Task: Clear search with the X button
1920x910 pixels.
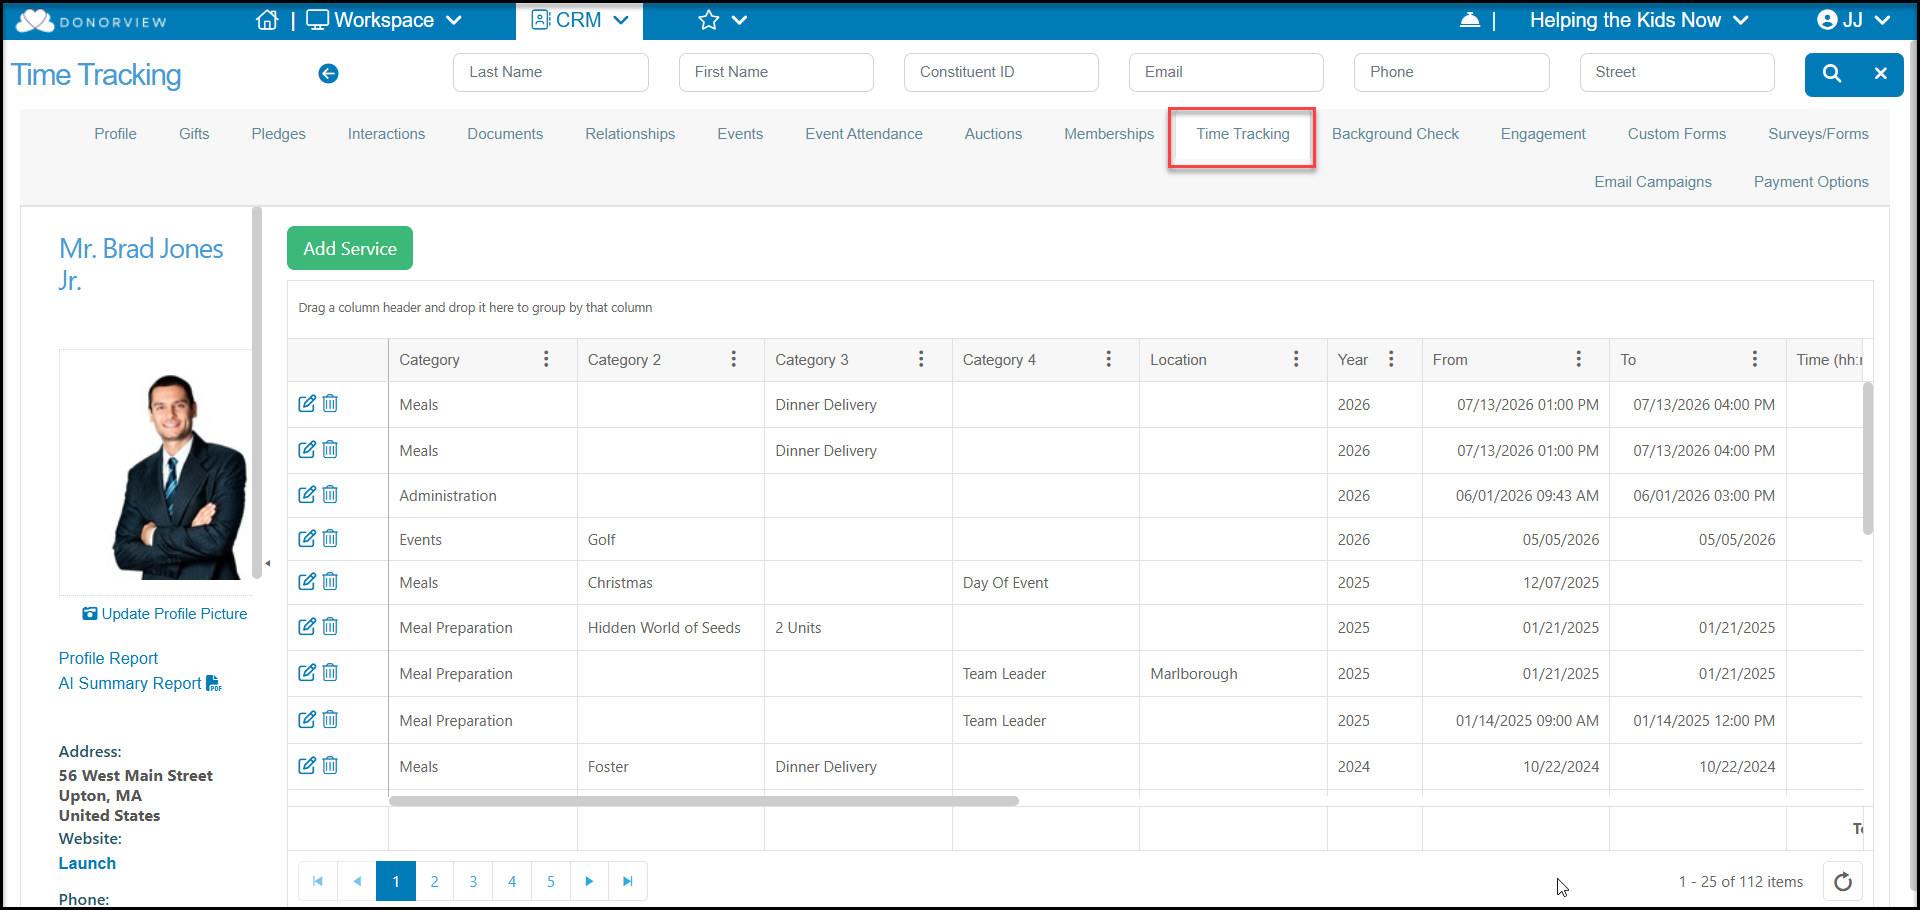Action: pyautogui.click(x=1880, y=73)
